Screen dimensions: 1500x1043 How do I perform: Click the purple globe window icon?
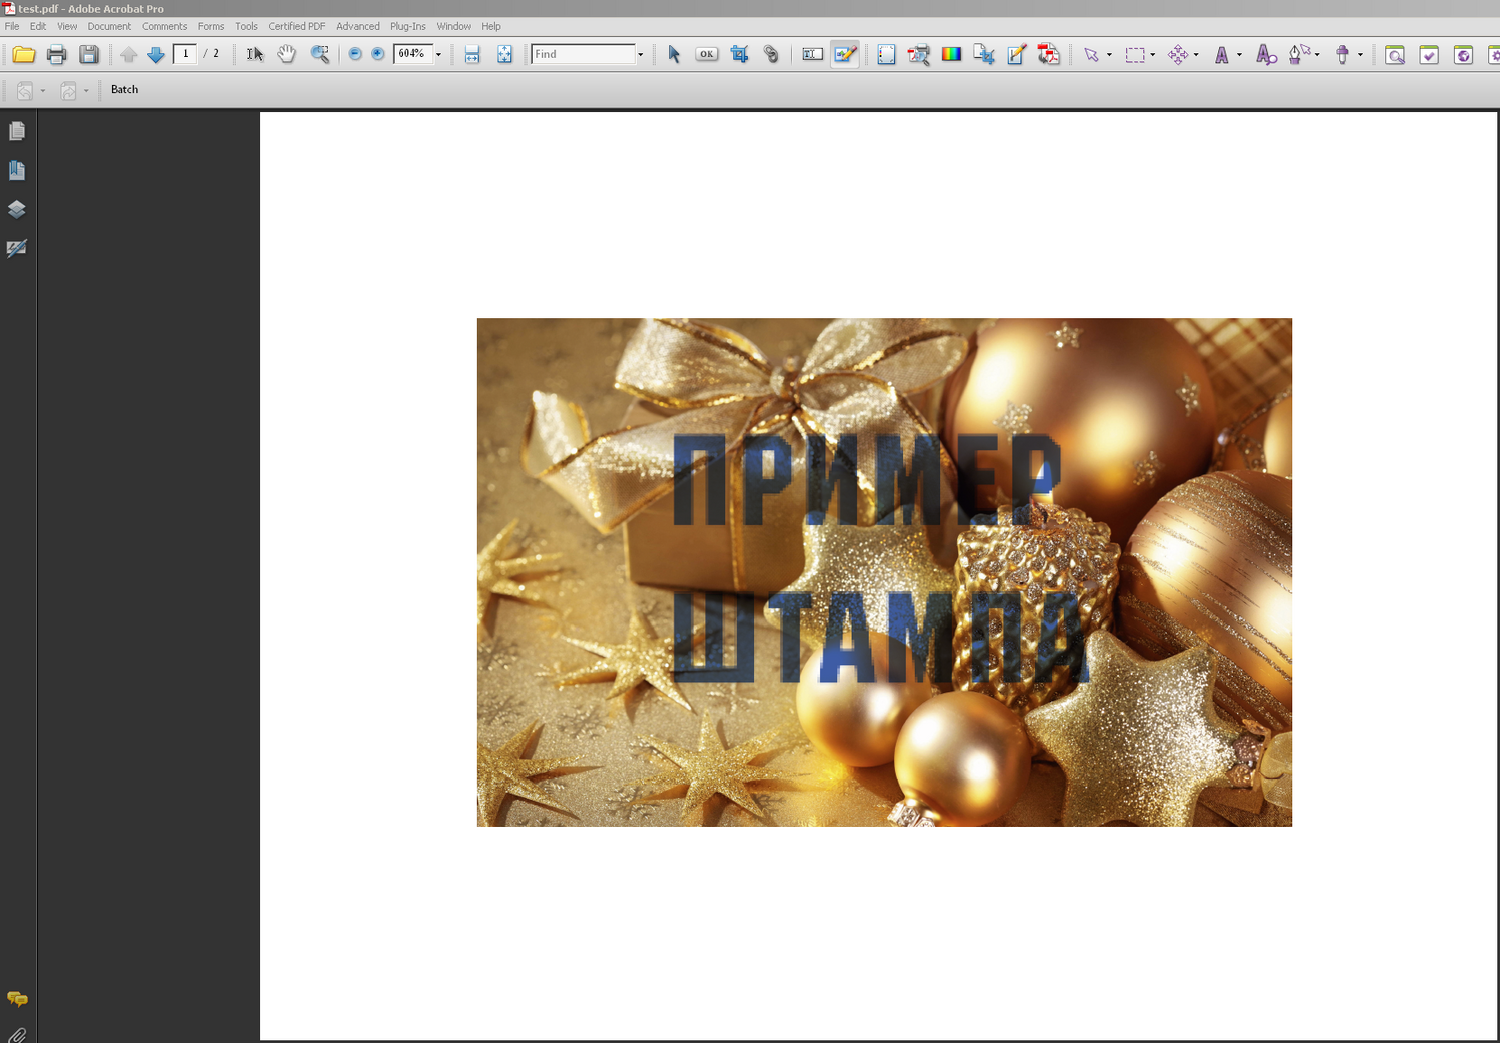point(1463,55)
